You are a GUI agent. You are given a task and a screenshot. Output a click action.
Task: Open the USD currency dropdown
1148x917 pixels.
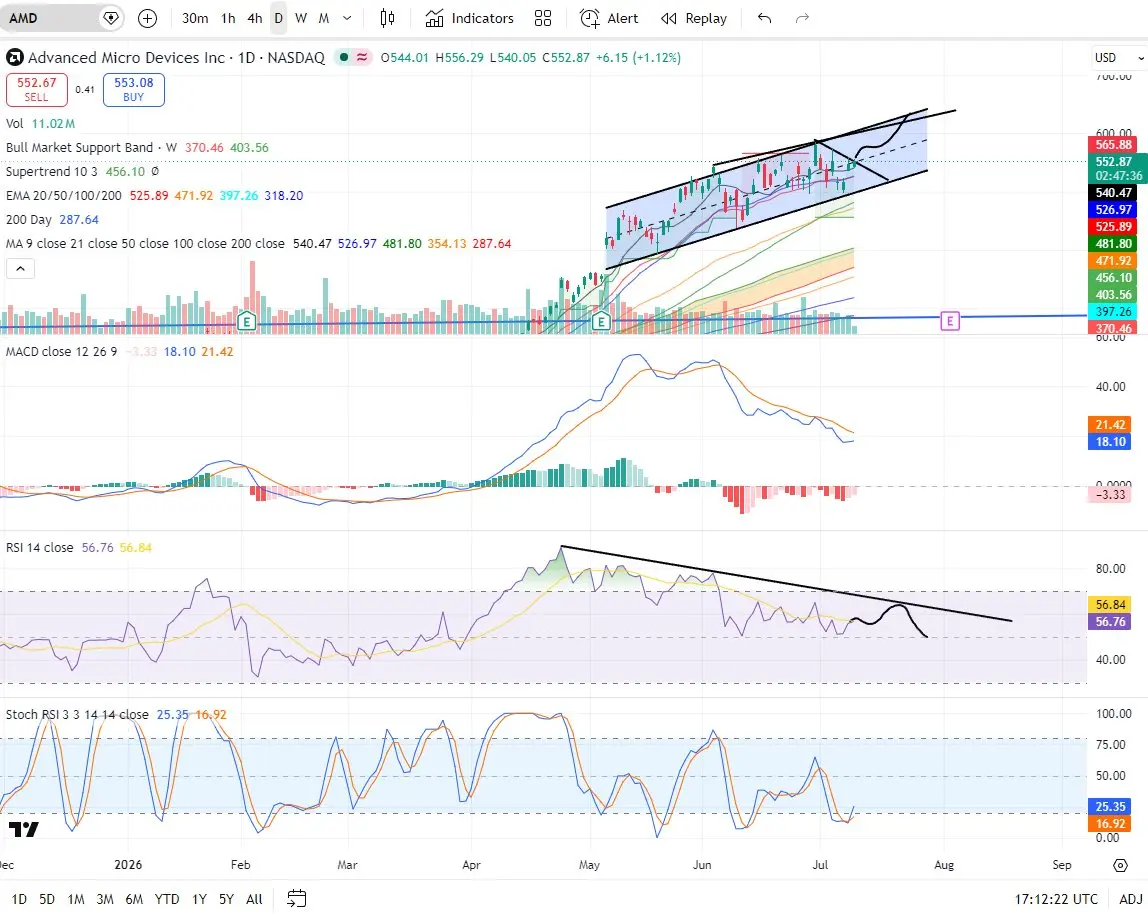tap(1119, 58)
